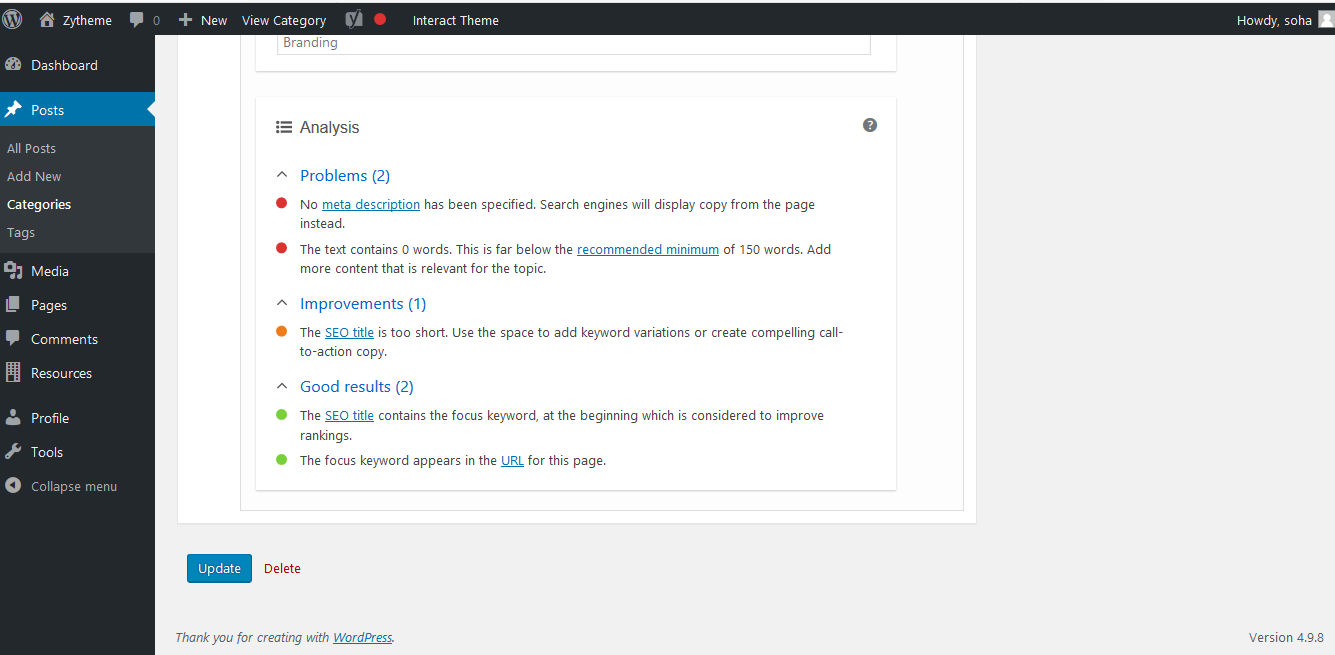
Task: Click "The focus keyword appears in the" text
Action: pyautogui.click(x=398, y=460)
